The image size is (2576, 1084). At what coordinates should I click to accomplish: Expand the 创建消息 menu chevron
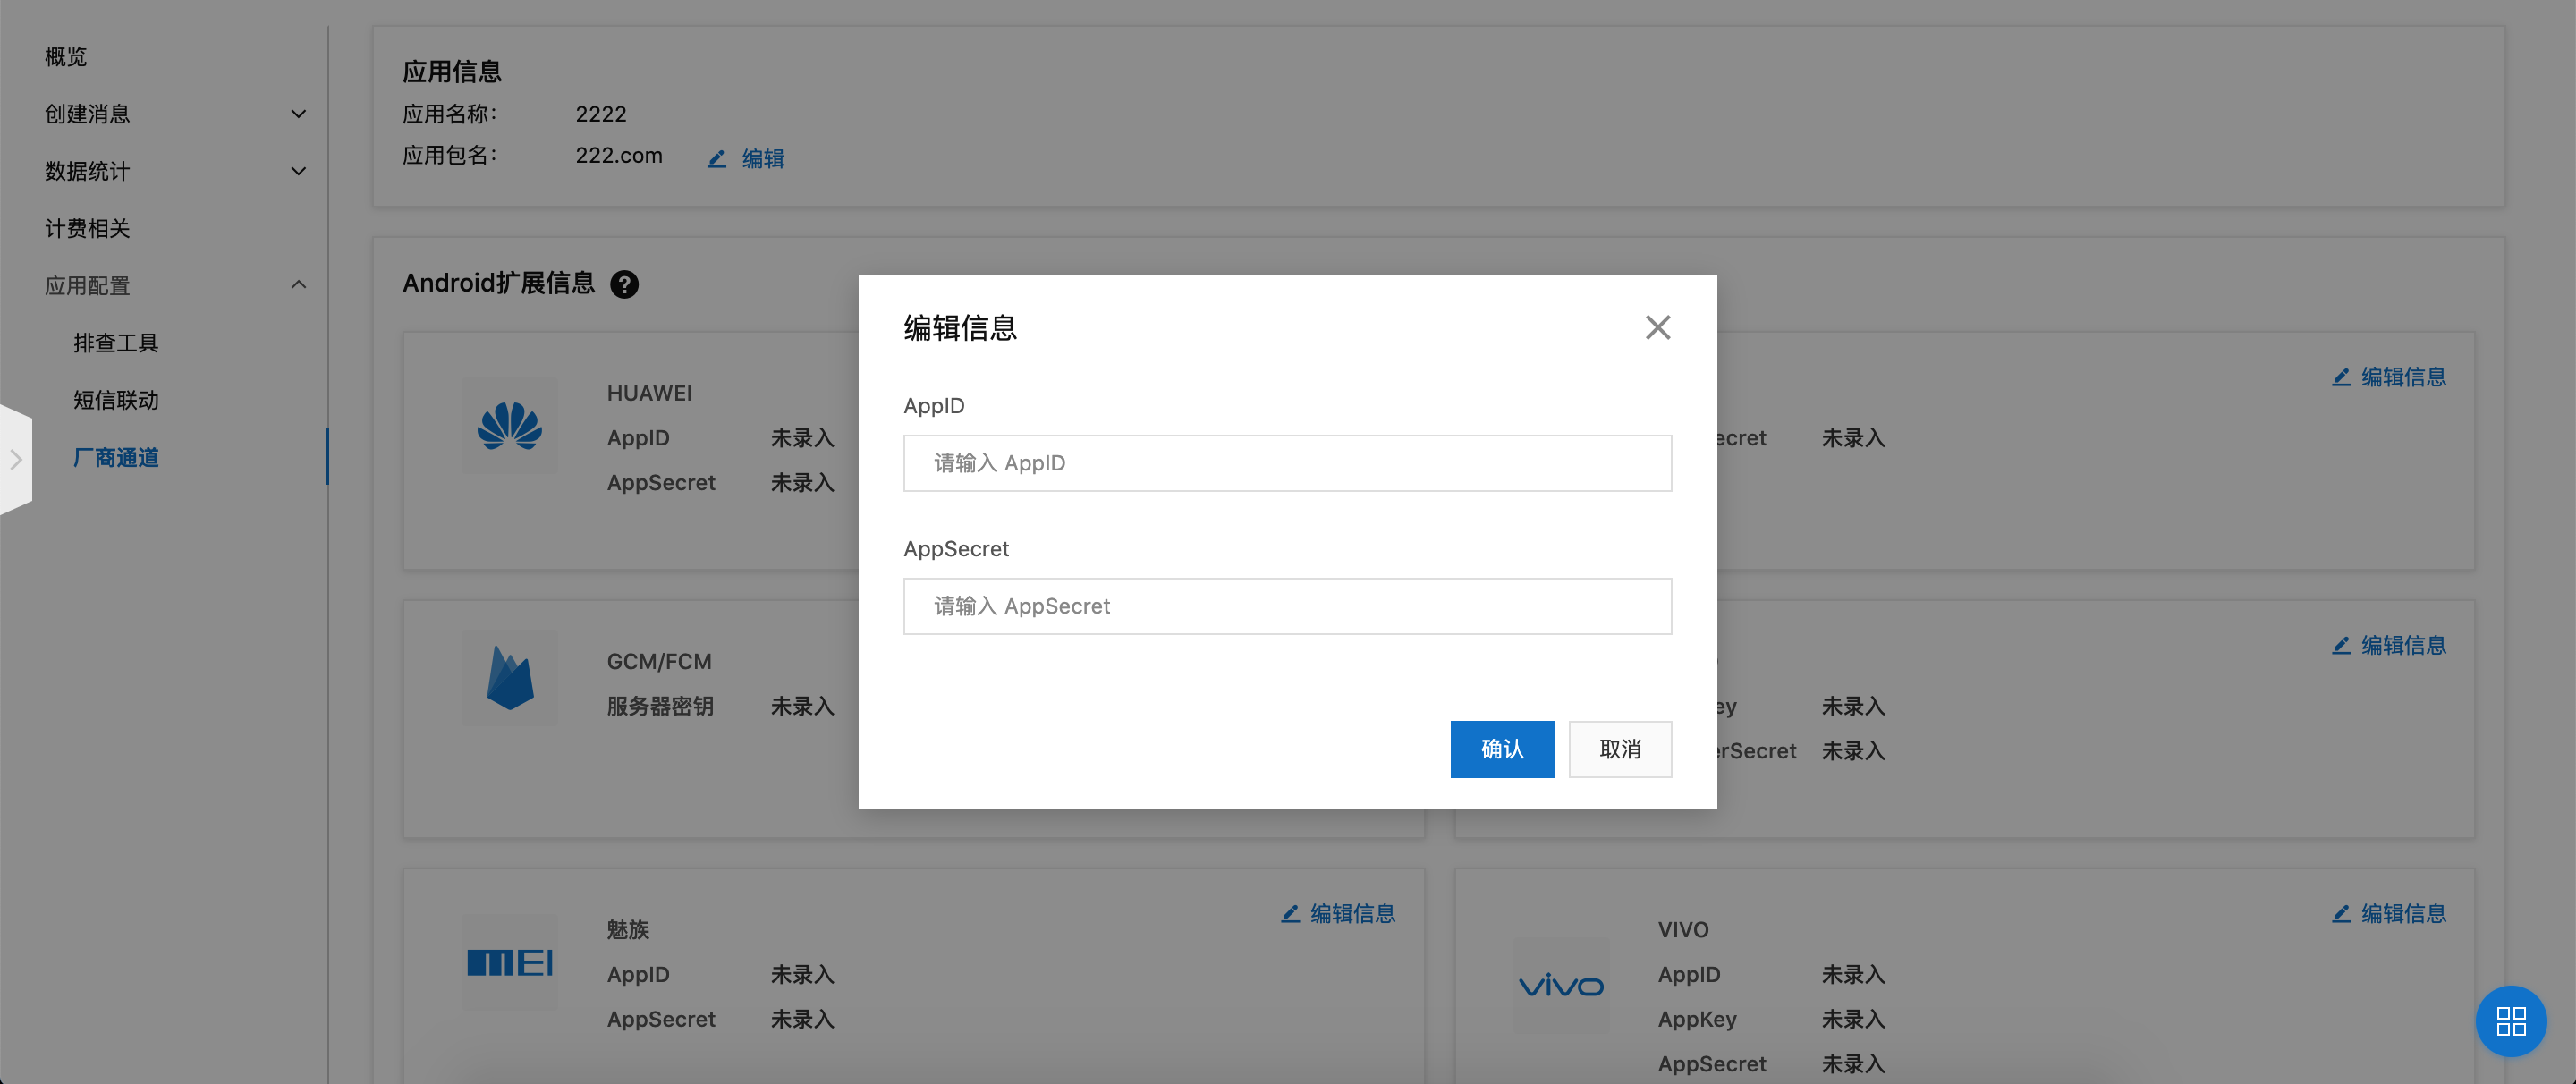click(x=298, y=114)
